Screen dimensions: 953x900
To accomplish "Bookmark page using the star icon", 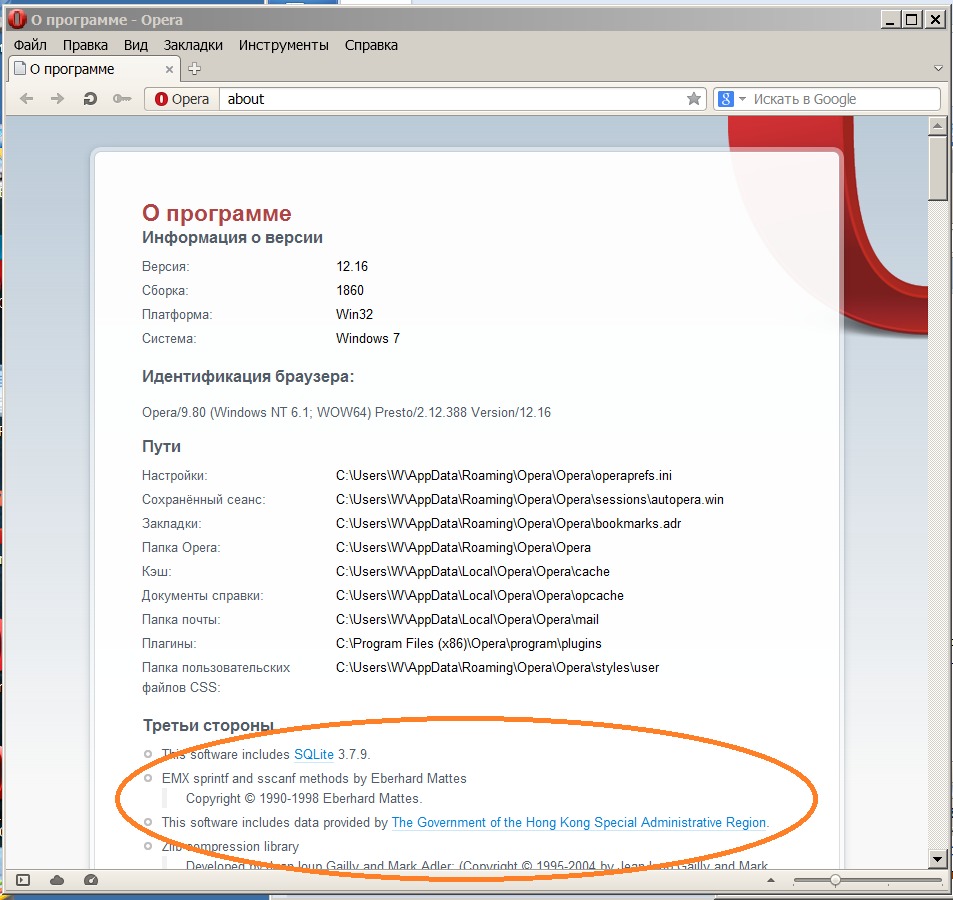I will click(693, 99).
